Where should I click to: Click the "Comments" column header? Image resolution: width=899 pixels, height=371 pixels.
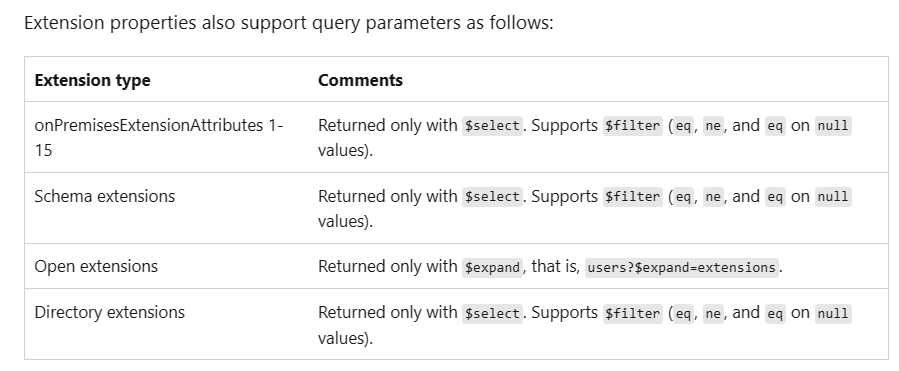(360, 80)
